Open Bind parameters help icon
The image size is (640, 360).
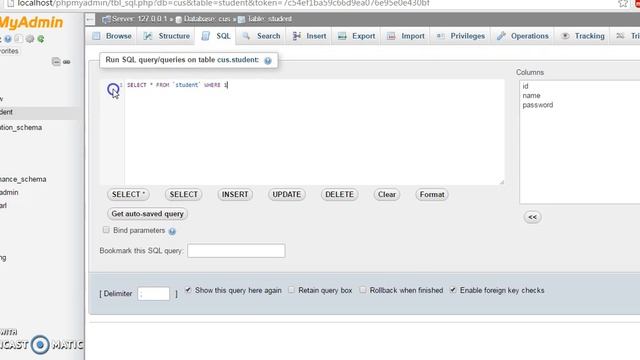[172, 231]
